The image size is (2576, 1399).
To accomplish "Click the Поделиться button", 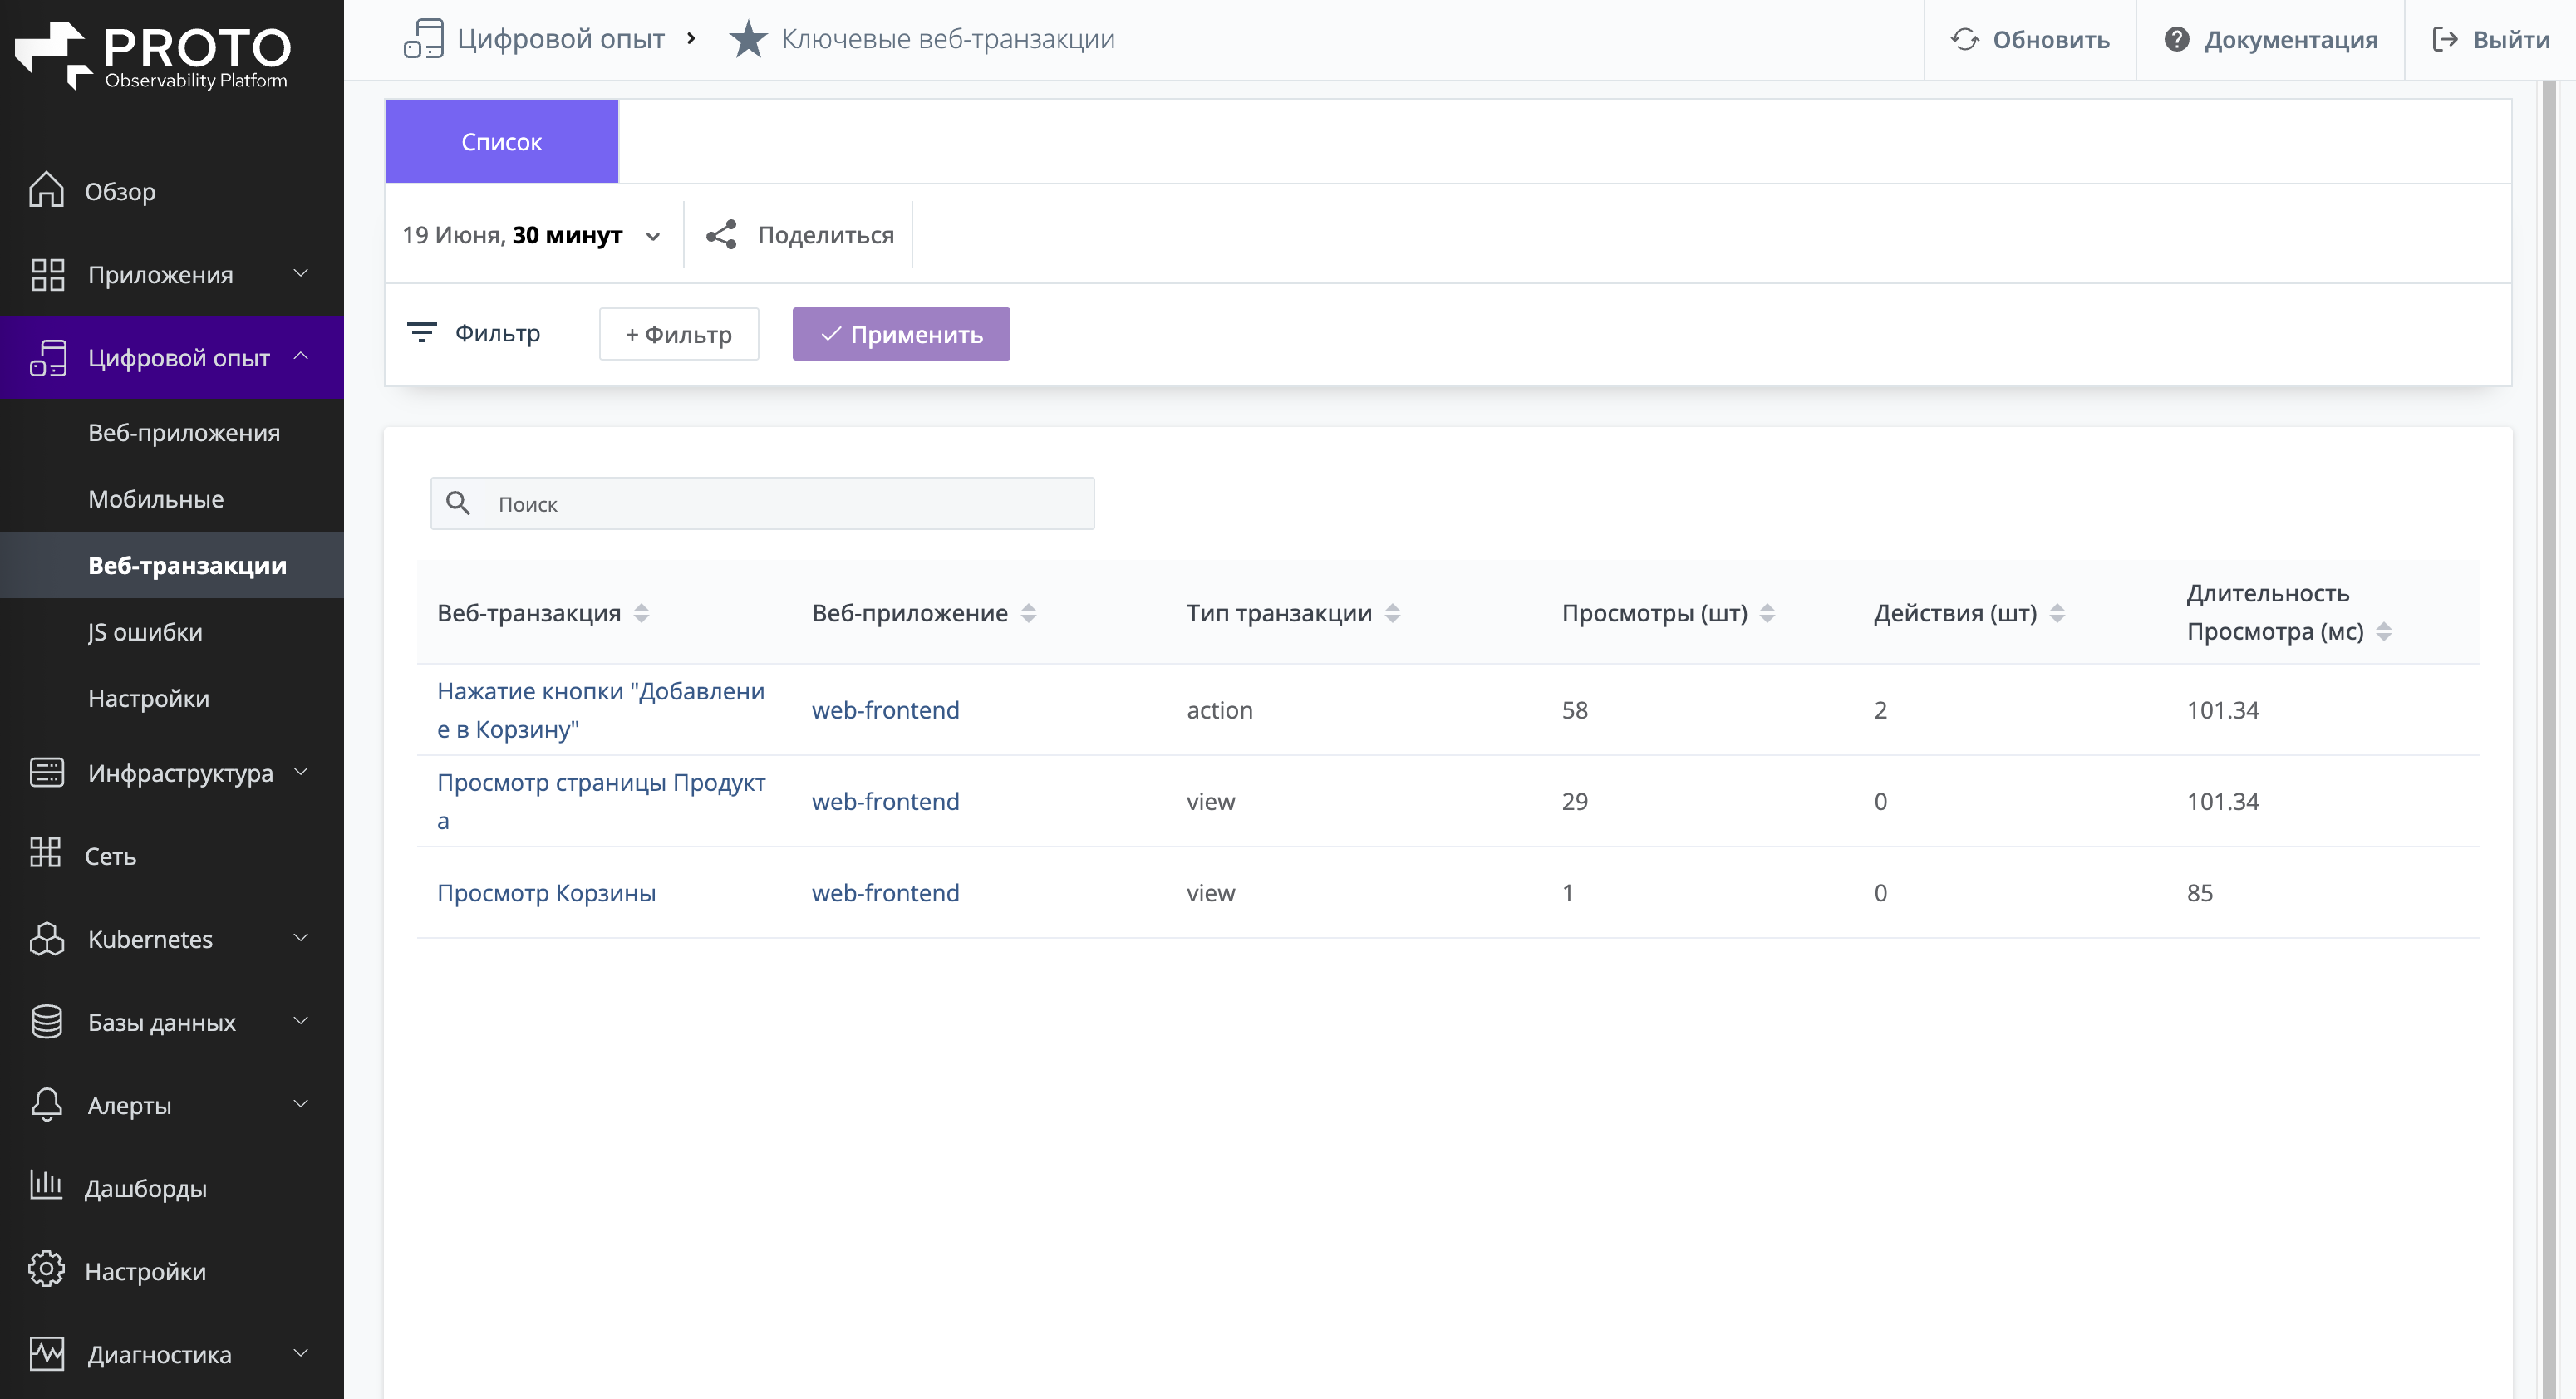I will 800,235.
